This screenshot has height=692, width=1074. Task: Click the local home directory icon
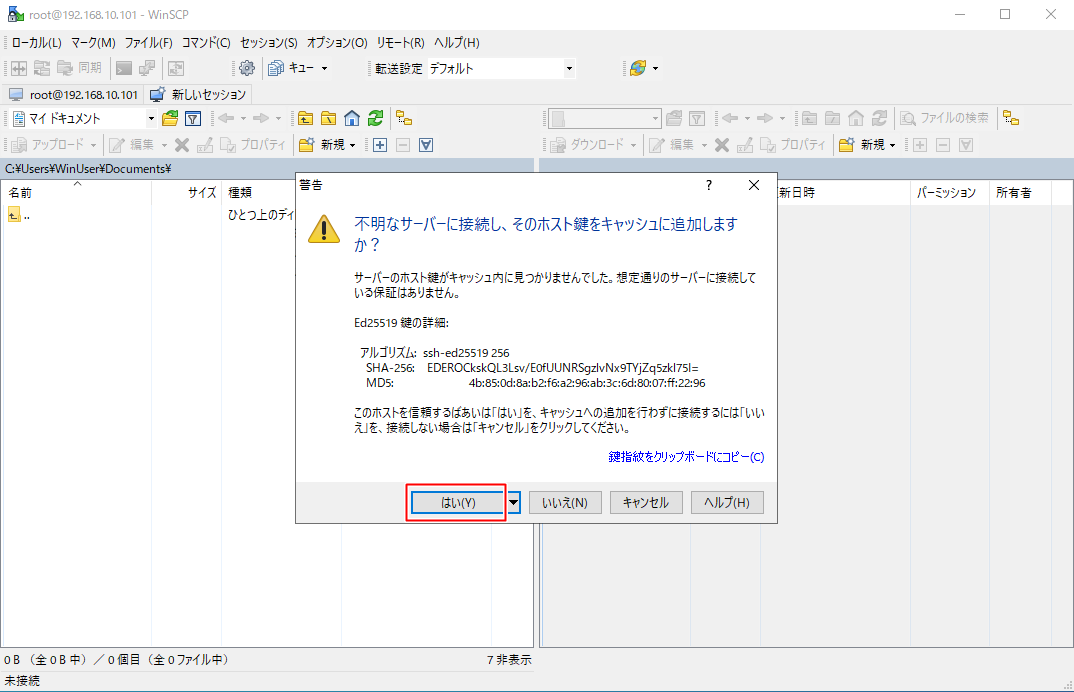[x=351, y=118]
